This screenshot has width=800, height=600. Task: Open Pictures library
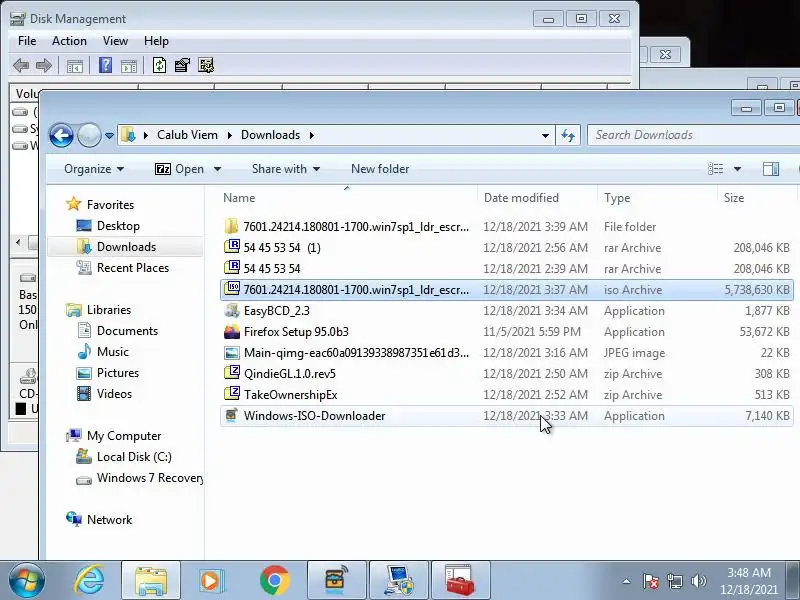point(108,372)
